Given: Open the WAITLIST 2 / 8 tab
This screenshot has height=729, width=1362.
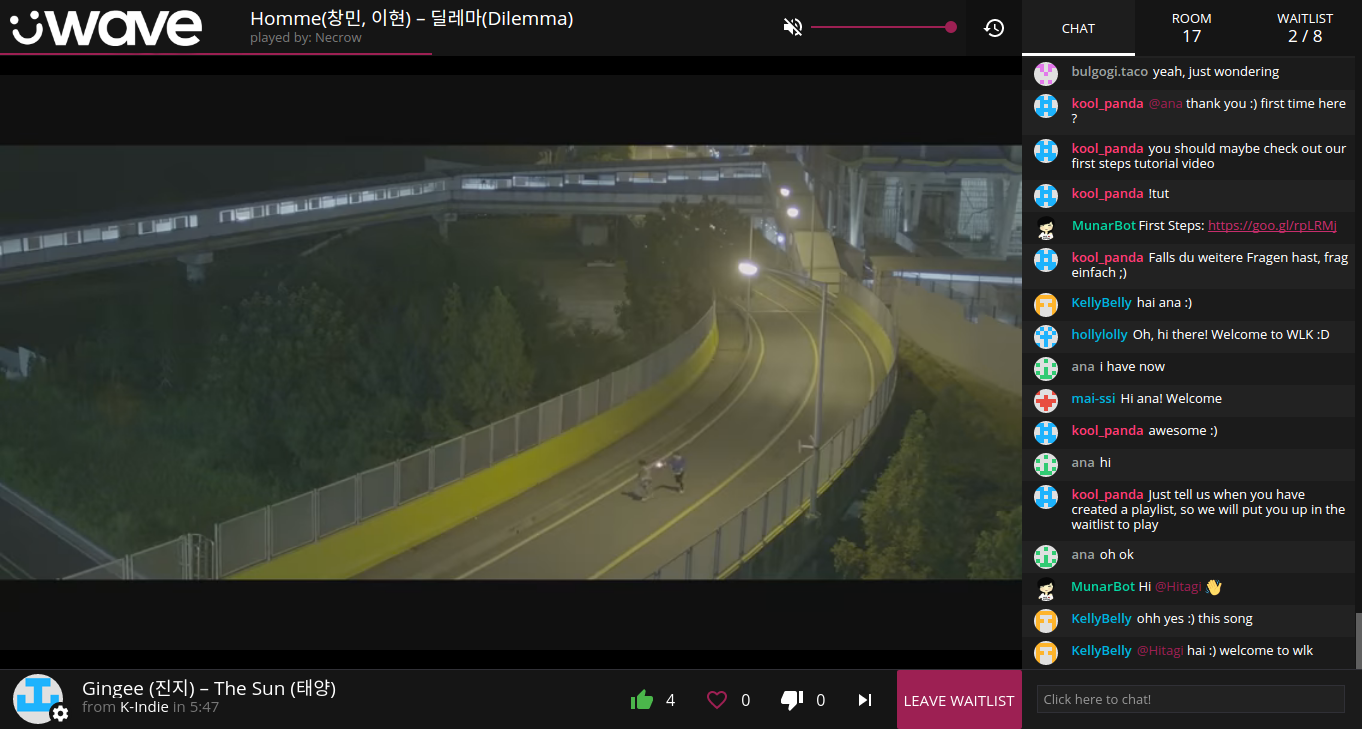Looking at the screenshot, I should click(1305, 28).
